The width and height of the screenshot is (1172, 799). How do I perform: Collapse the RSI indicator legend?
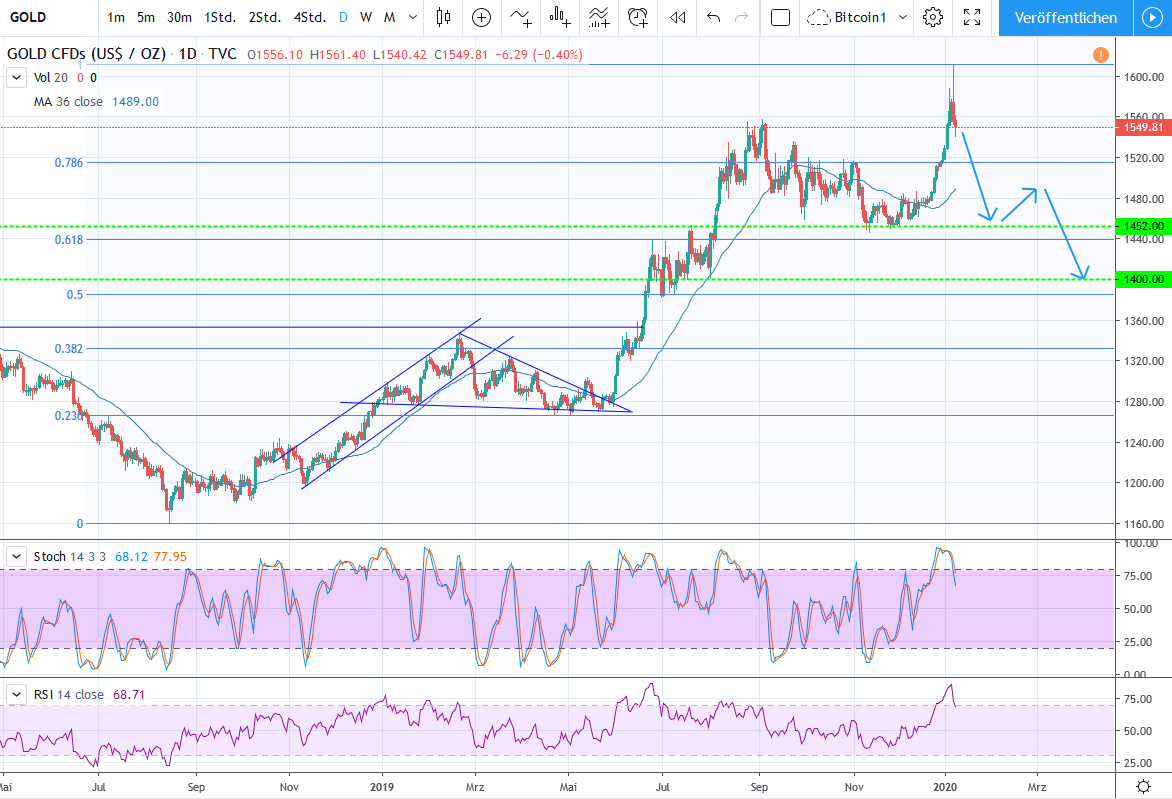[x=17, y=694]
